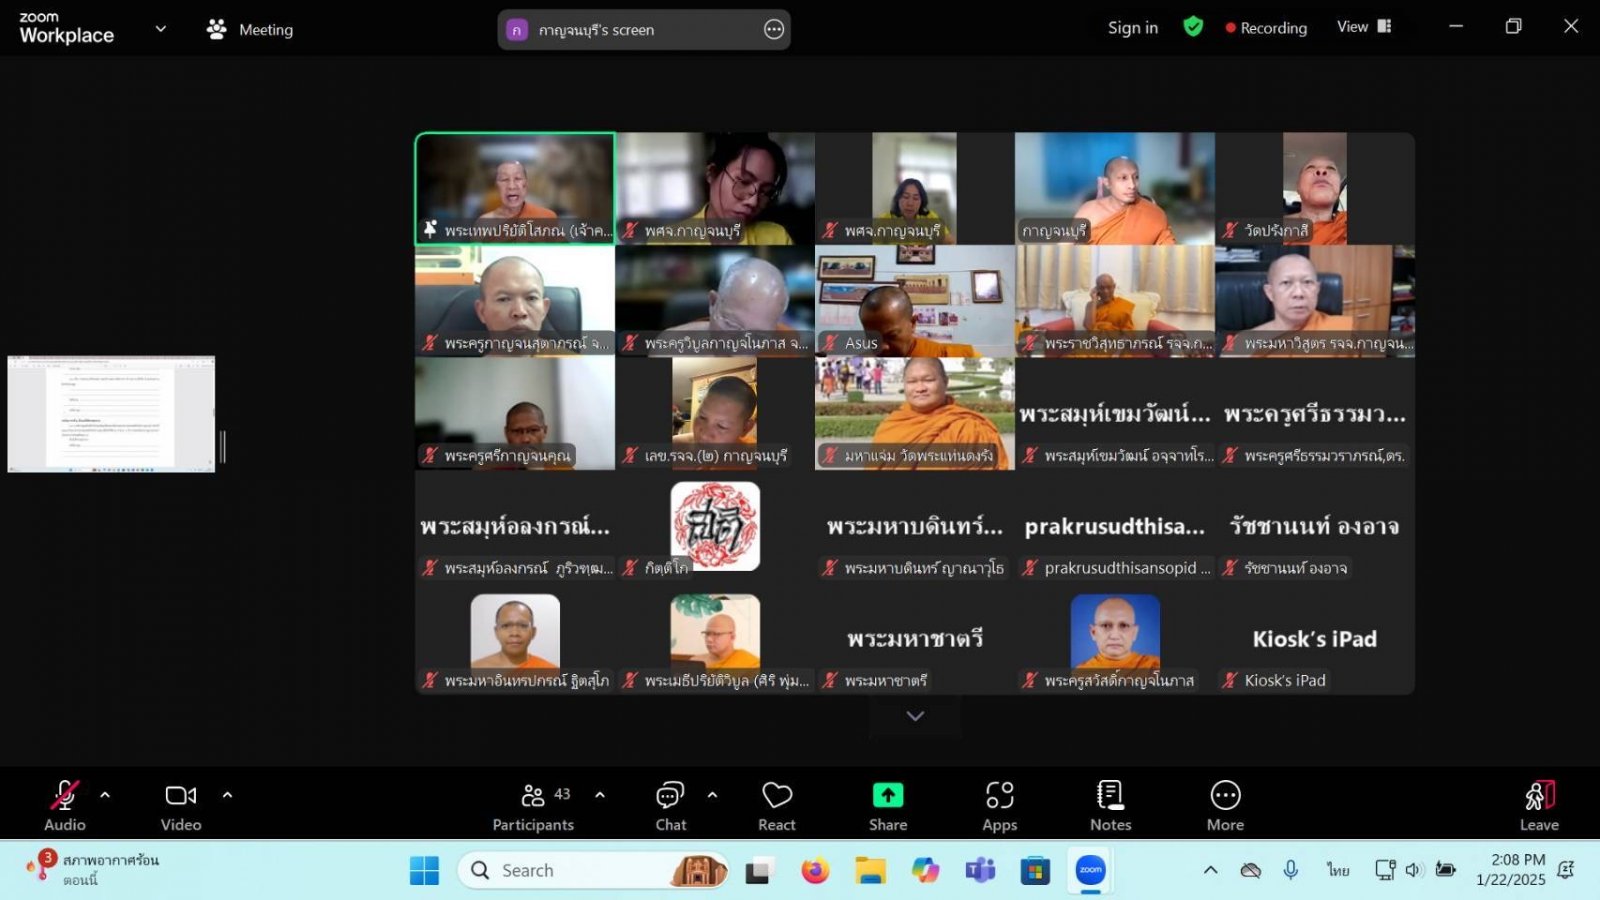Open the Participants panel
The image size is (1600, 900).
tap(534, 805)
